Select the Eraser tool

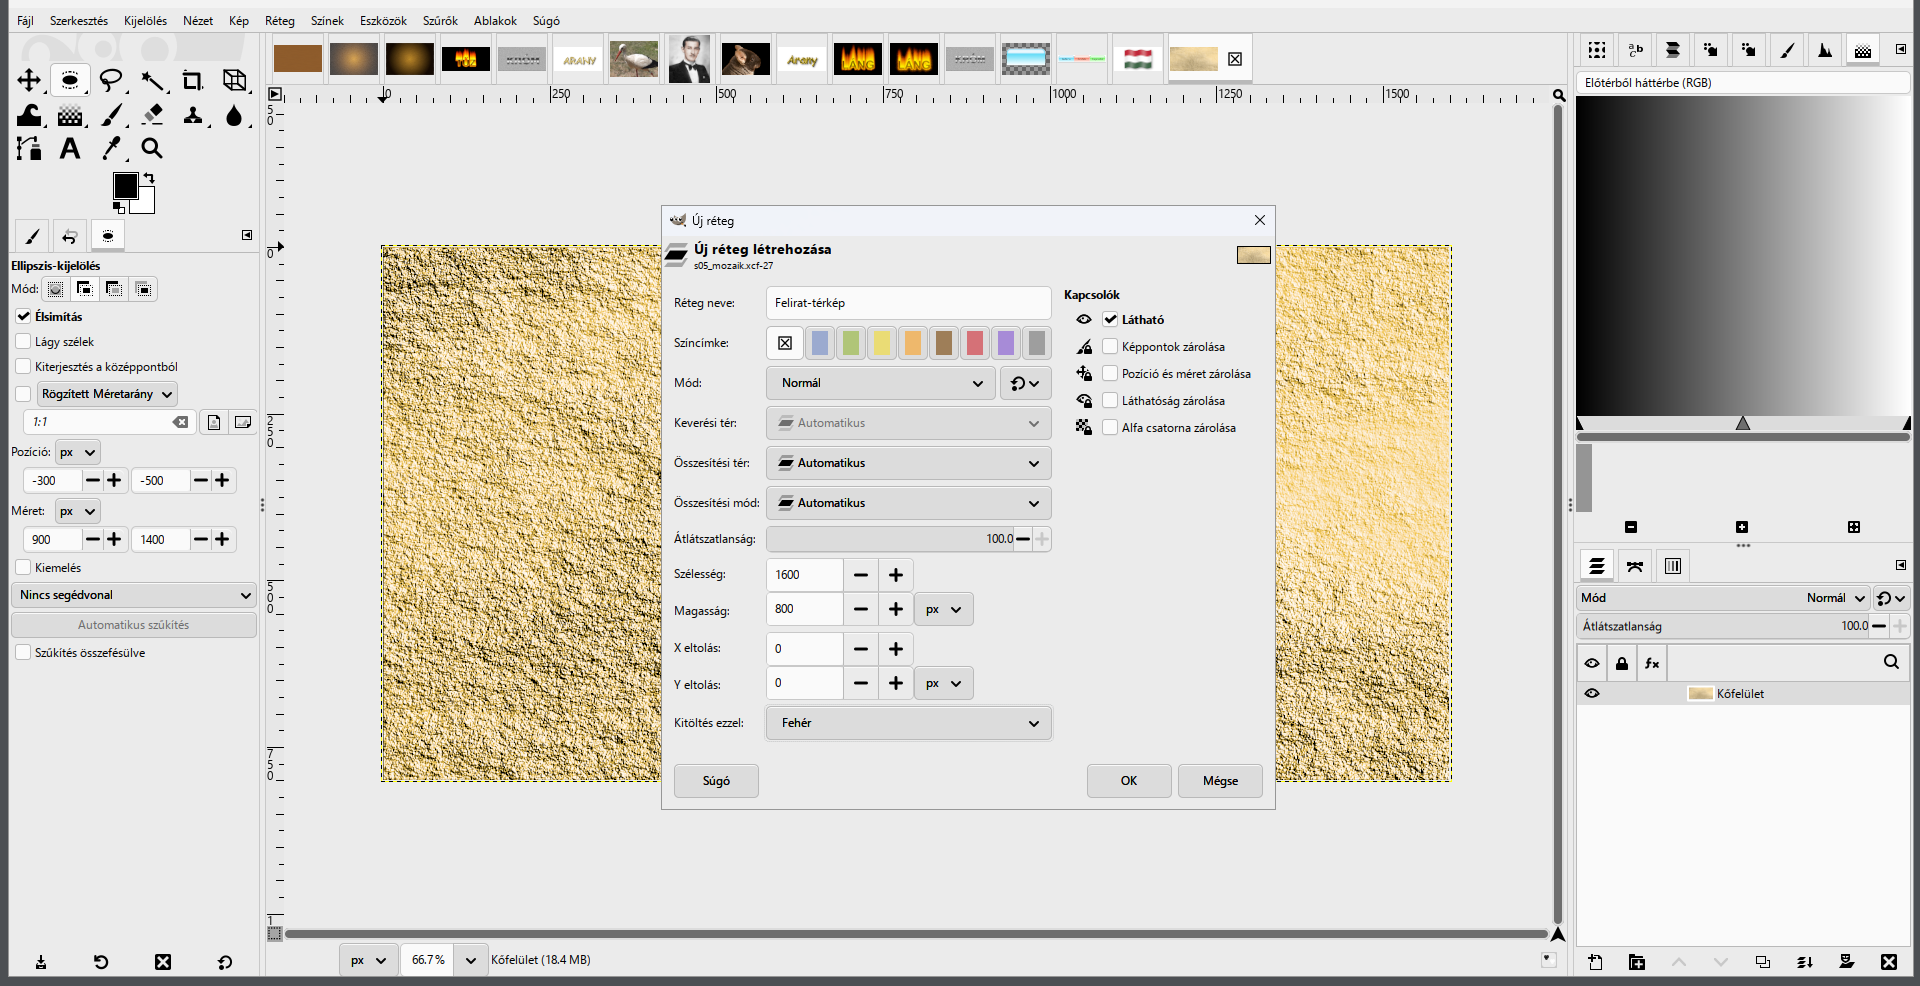point(152,115)
